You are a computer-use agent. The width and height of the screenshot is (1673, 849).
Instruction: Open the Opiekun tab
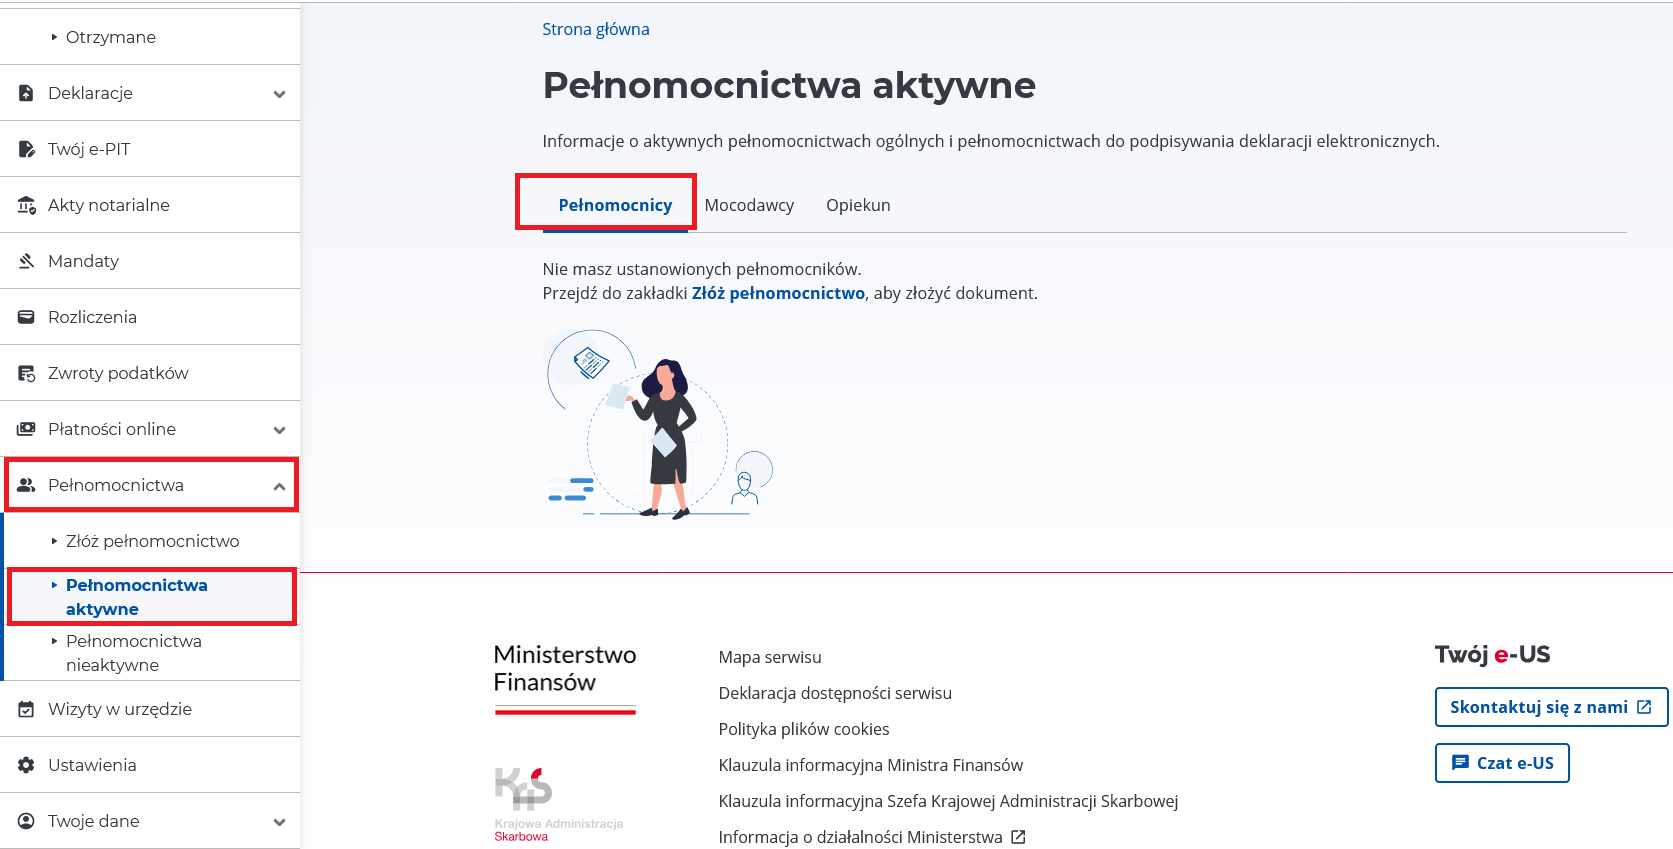[x=858, y=205]
